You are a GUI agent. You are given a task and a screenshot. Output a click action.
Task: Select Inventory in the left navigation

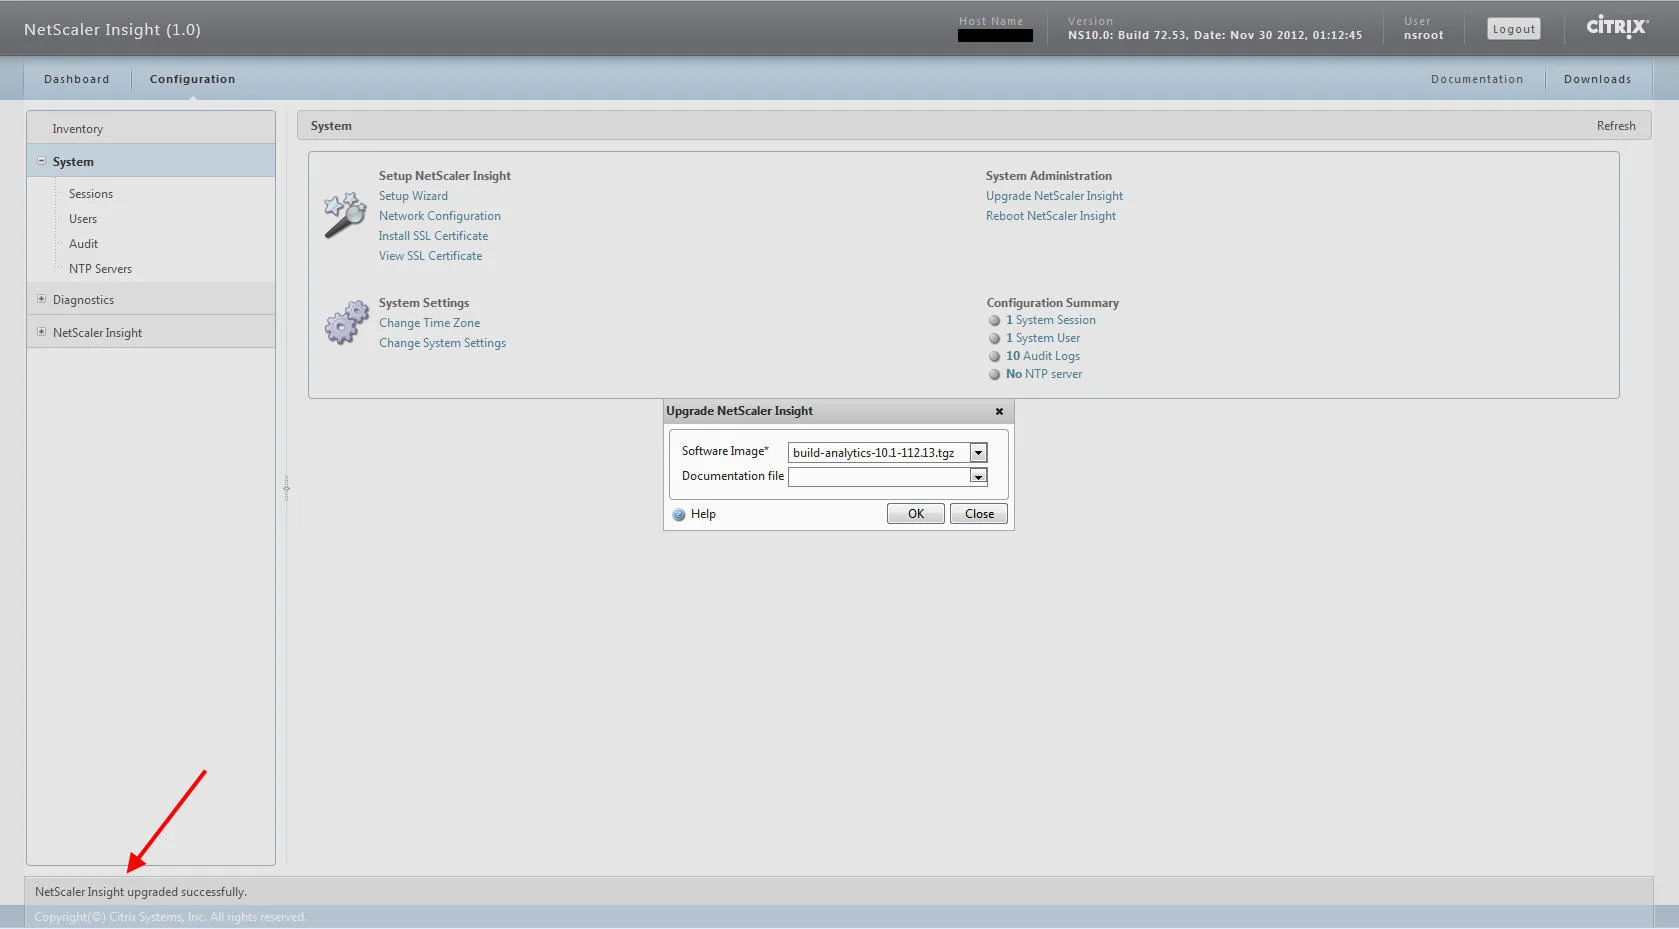[151, 128]
